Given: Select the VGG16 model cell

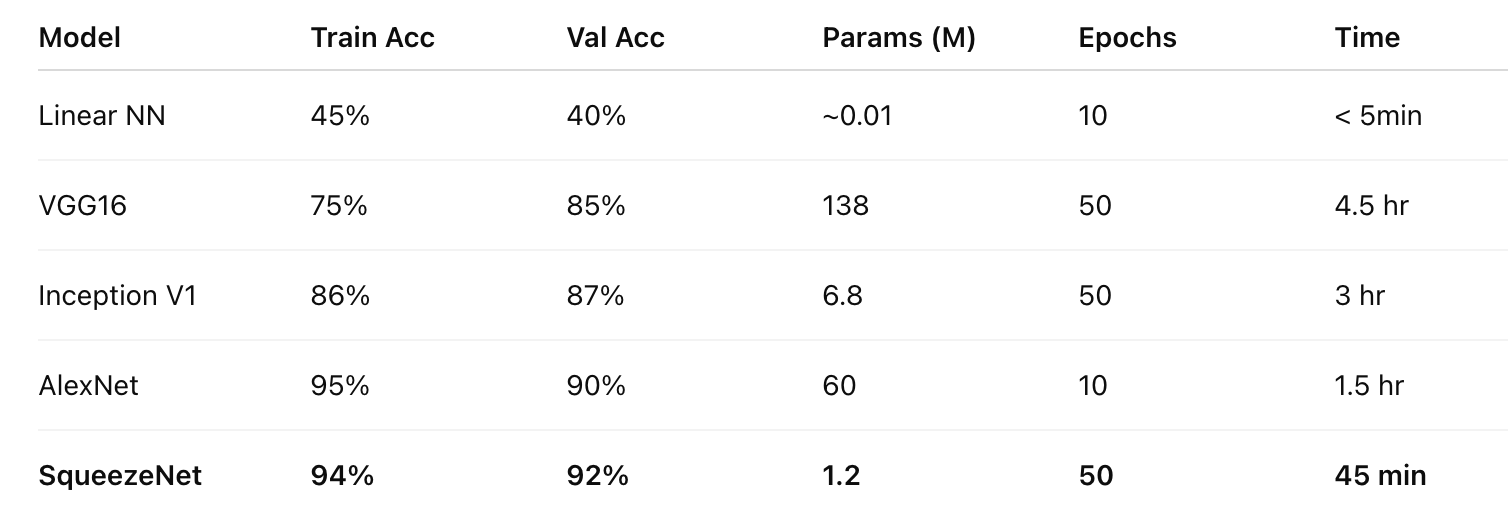Looking at the screenshot, I should click(83, 206).
